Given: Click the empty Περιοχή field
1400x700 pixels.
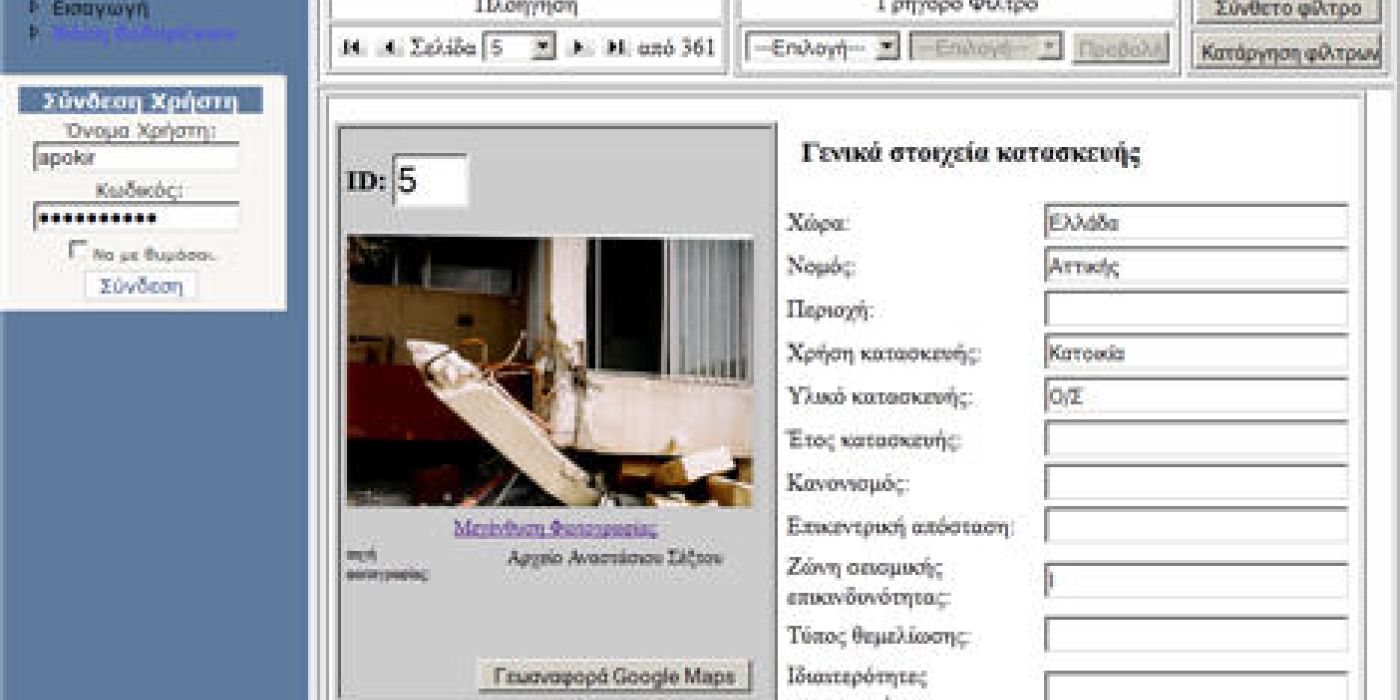Looking at the screenshot, I should click(x=1196, y=309).
